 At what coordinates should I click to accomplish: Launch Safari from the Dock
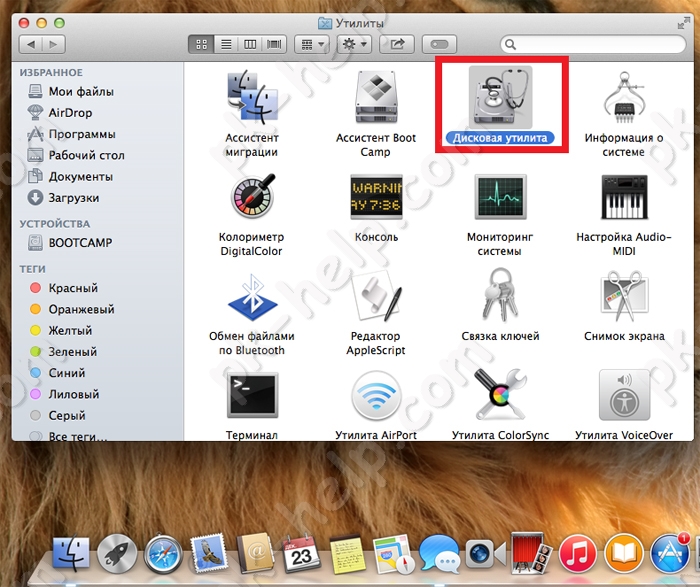[x=163, y=554]
